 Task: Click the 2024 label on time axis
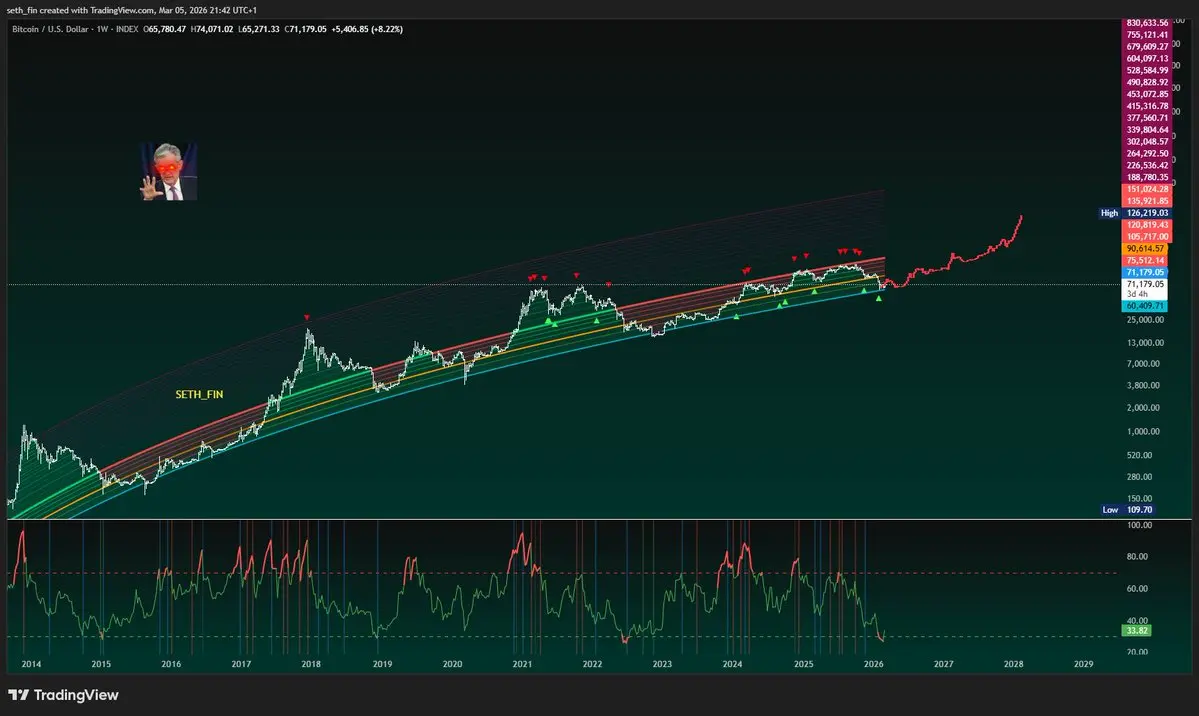click(x=733, y=664)
